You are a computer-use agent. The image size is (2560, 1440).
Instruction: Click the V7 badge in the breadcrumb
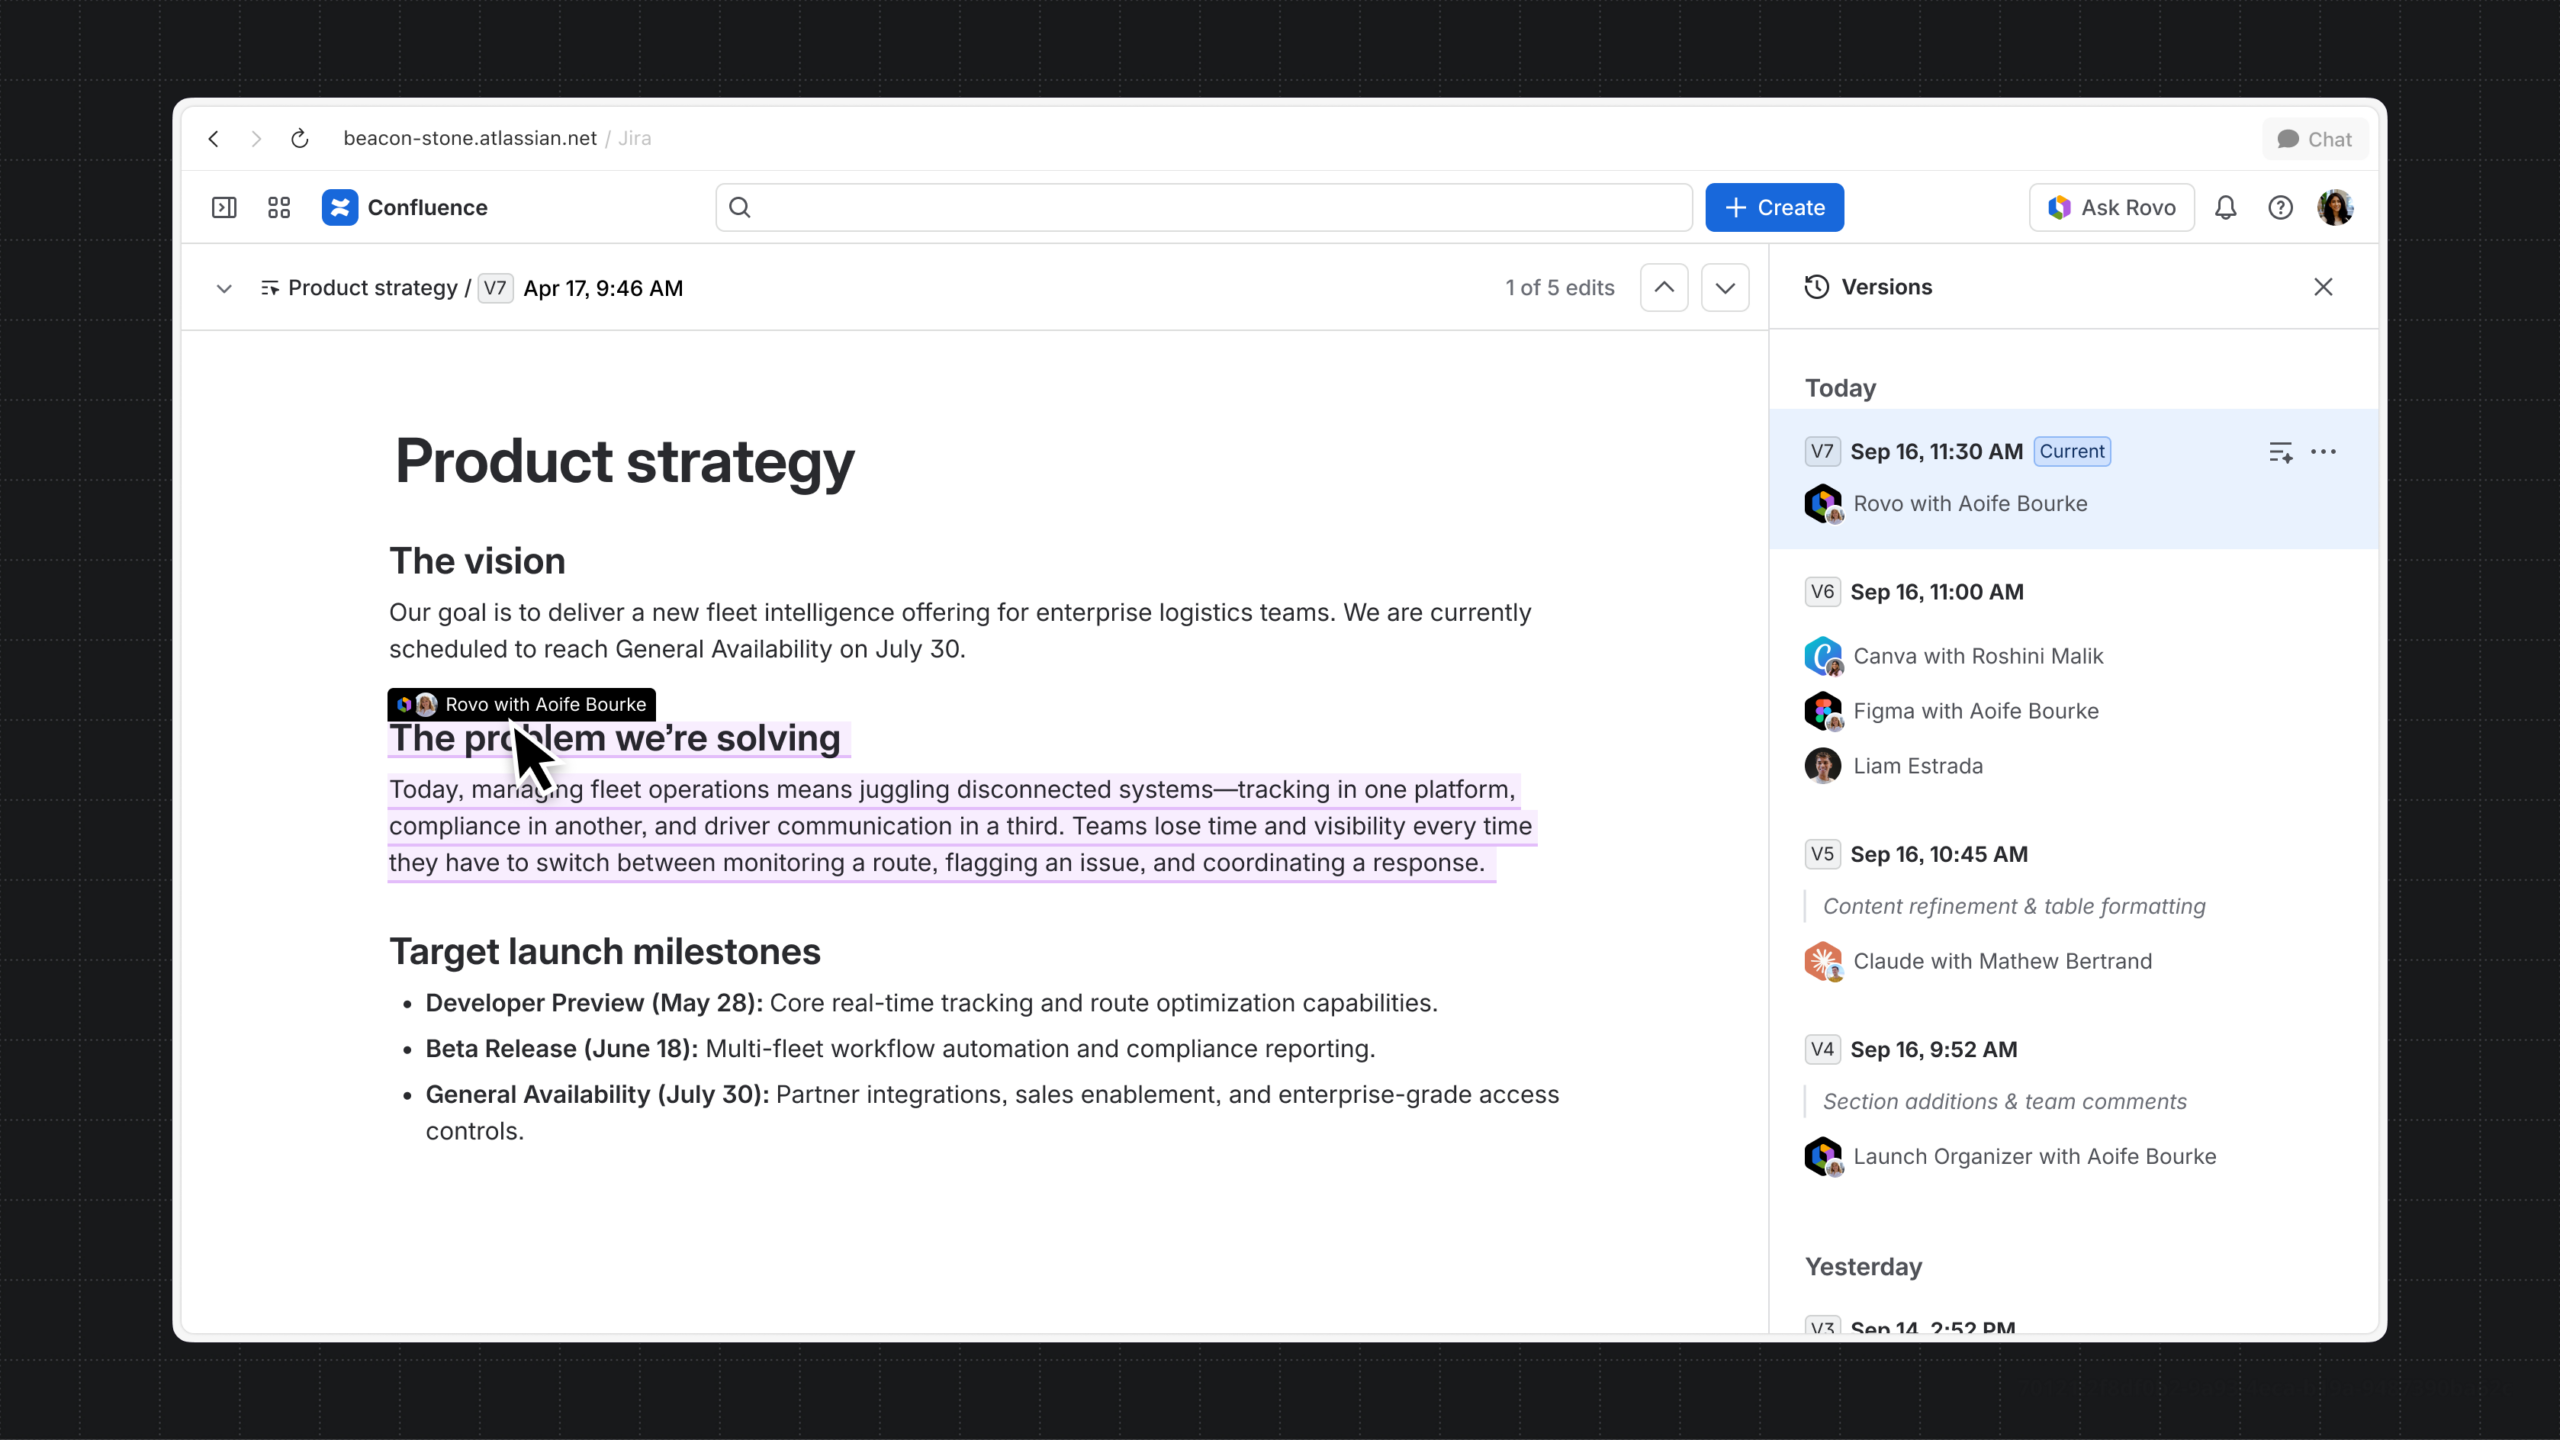coord(495,288)
